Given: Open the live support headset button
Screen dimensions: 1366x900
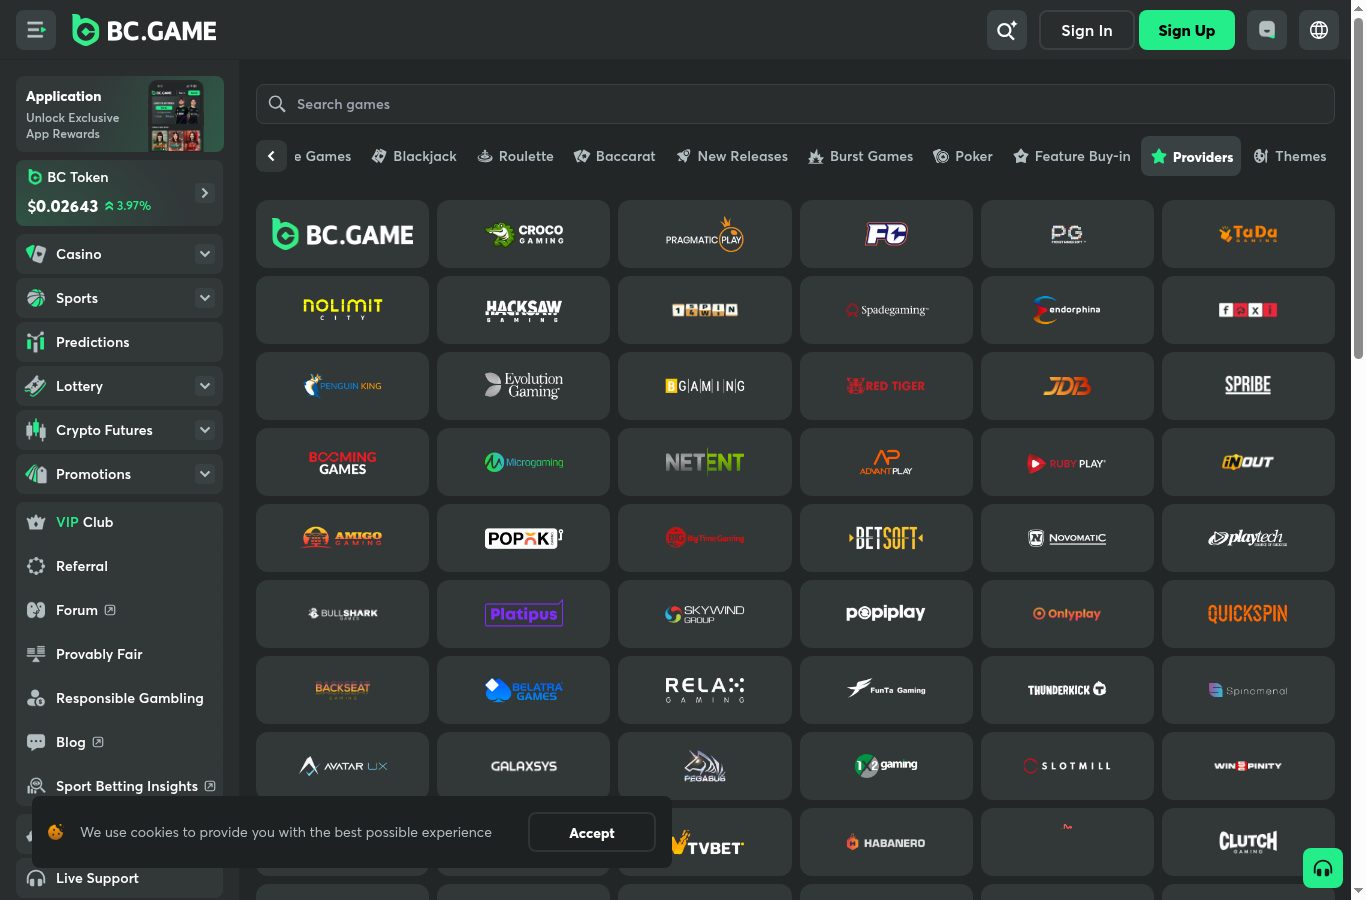Looking at the screenshot, I should tap(1323, 868).
